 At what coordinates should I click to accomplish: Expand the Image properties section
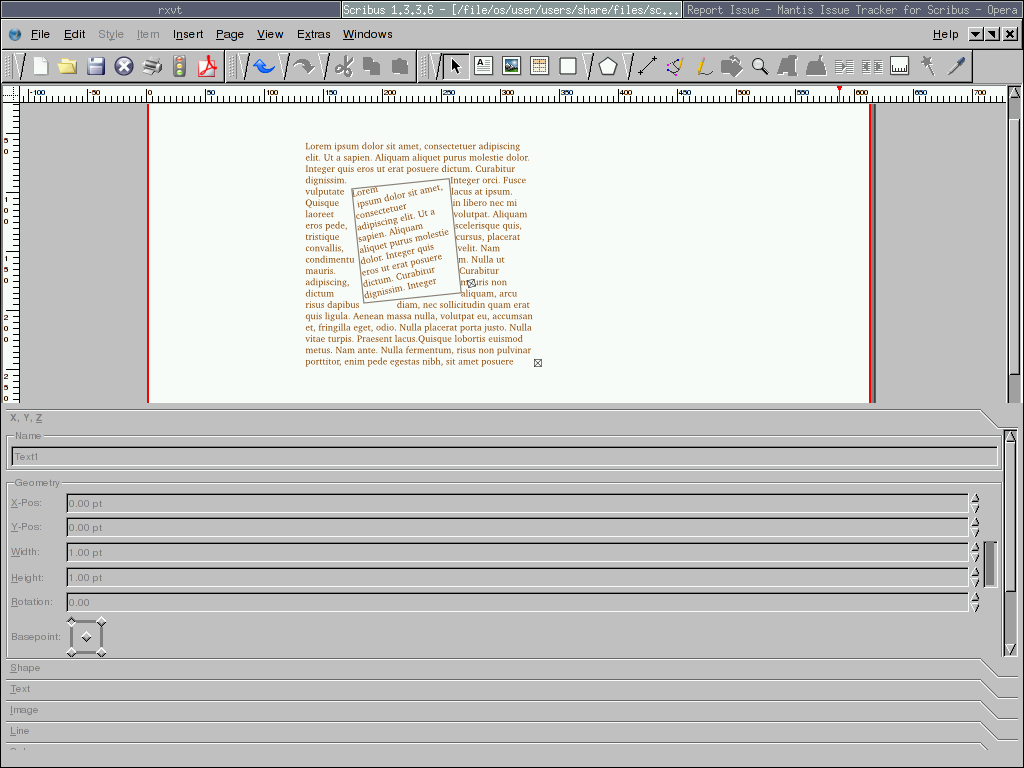25,710
